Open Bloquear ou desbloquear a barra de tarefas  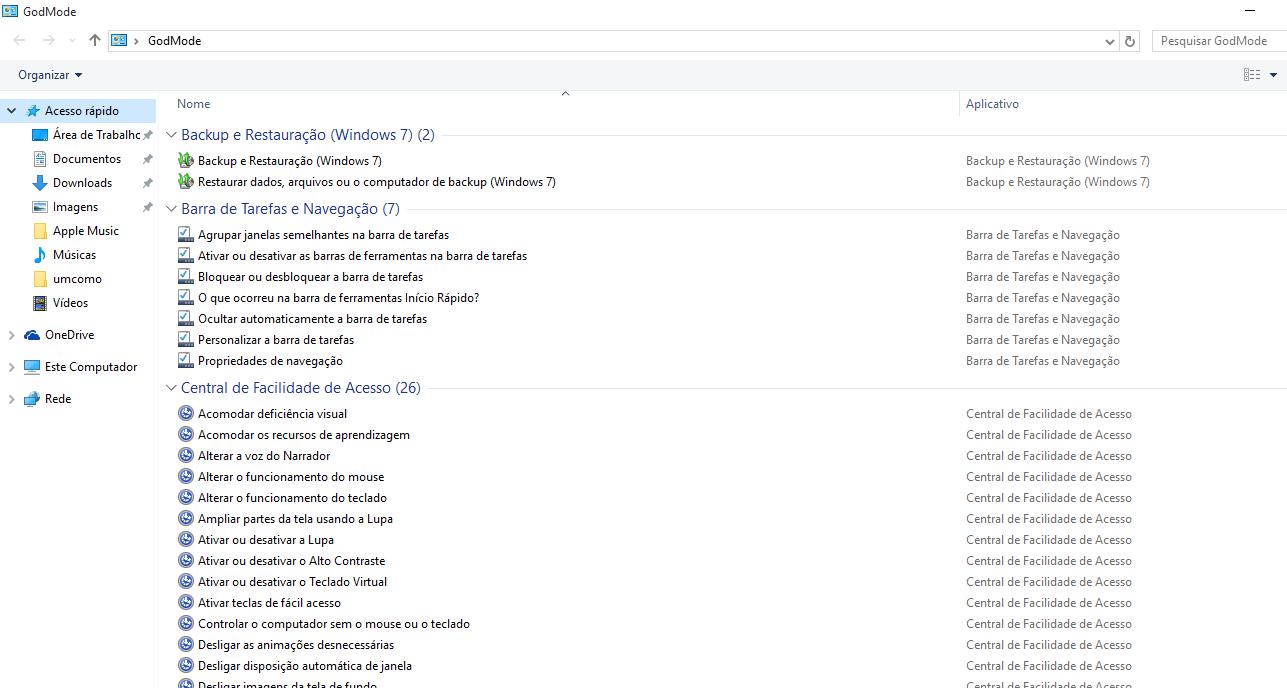click(x=310, y=277)
